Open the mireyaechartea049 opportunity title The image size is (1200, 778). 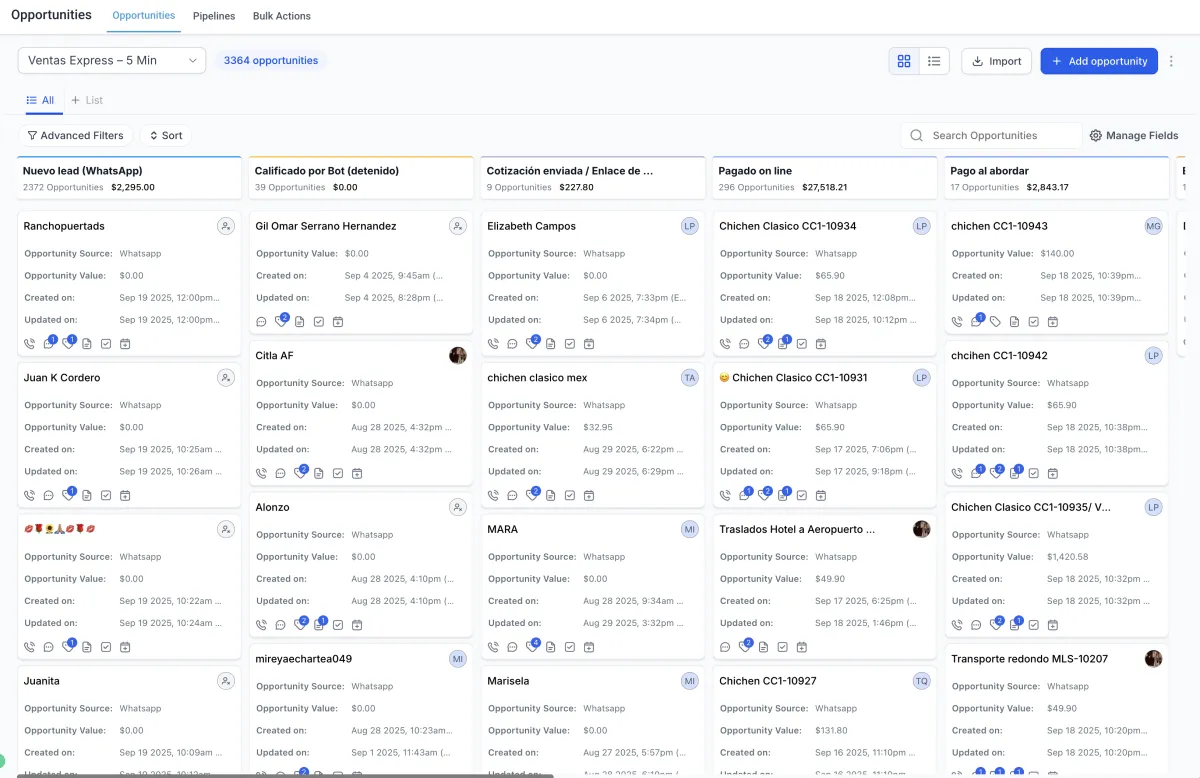pyautogui.click(x=304, y=659)
